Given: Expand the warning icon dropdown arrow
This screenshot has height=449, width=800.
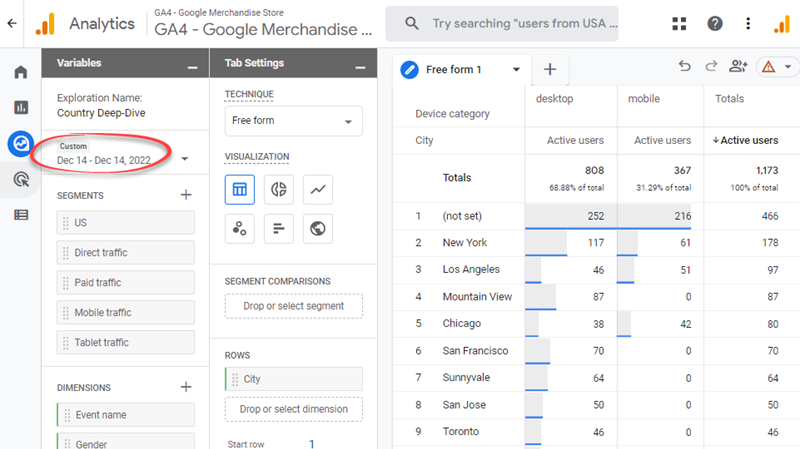Looking at the screenshot, I should point(788,67).
